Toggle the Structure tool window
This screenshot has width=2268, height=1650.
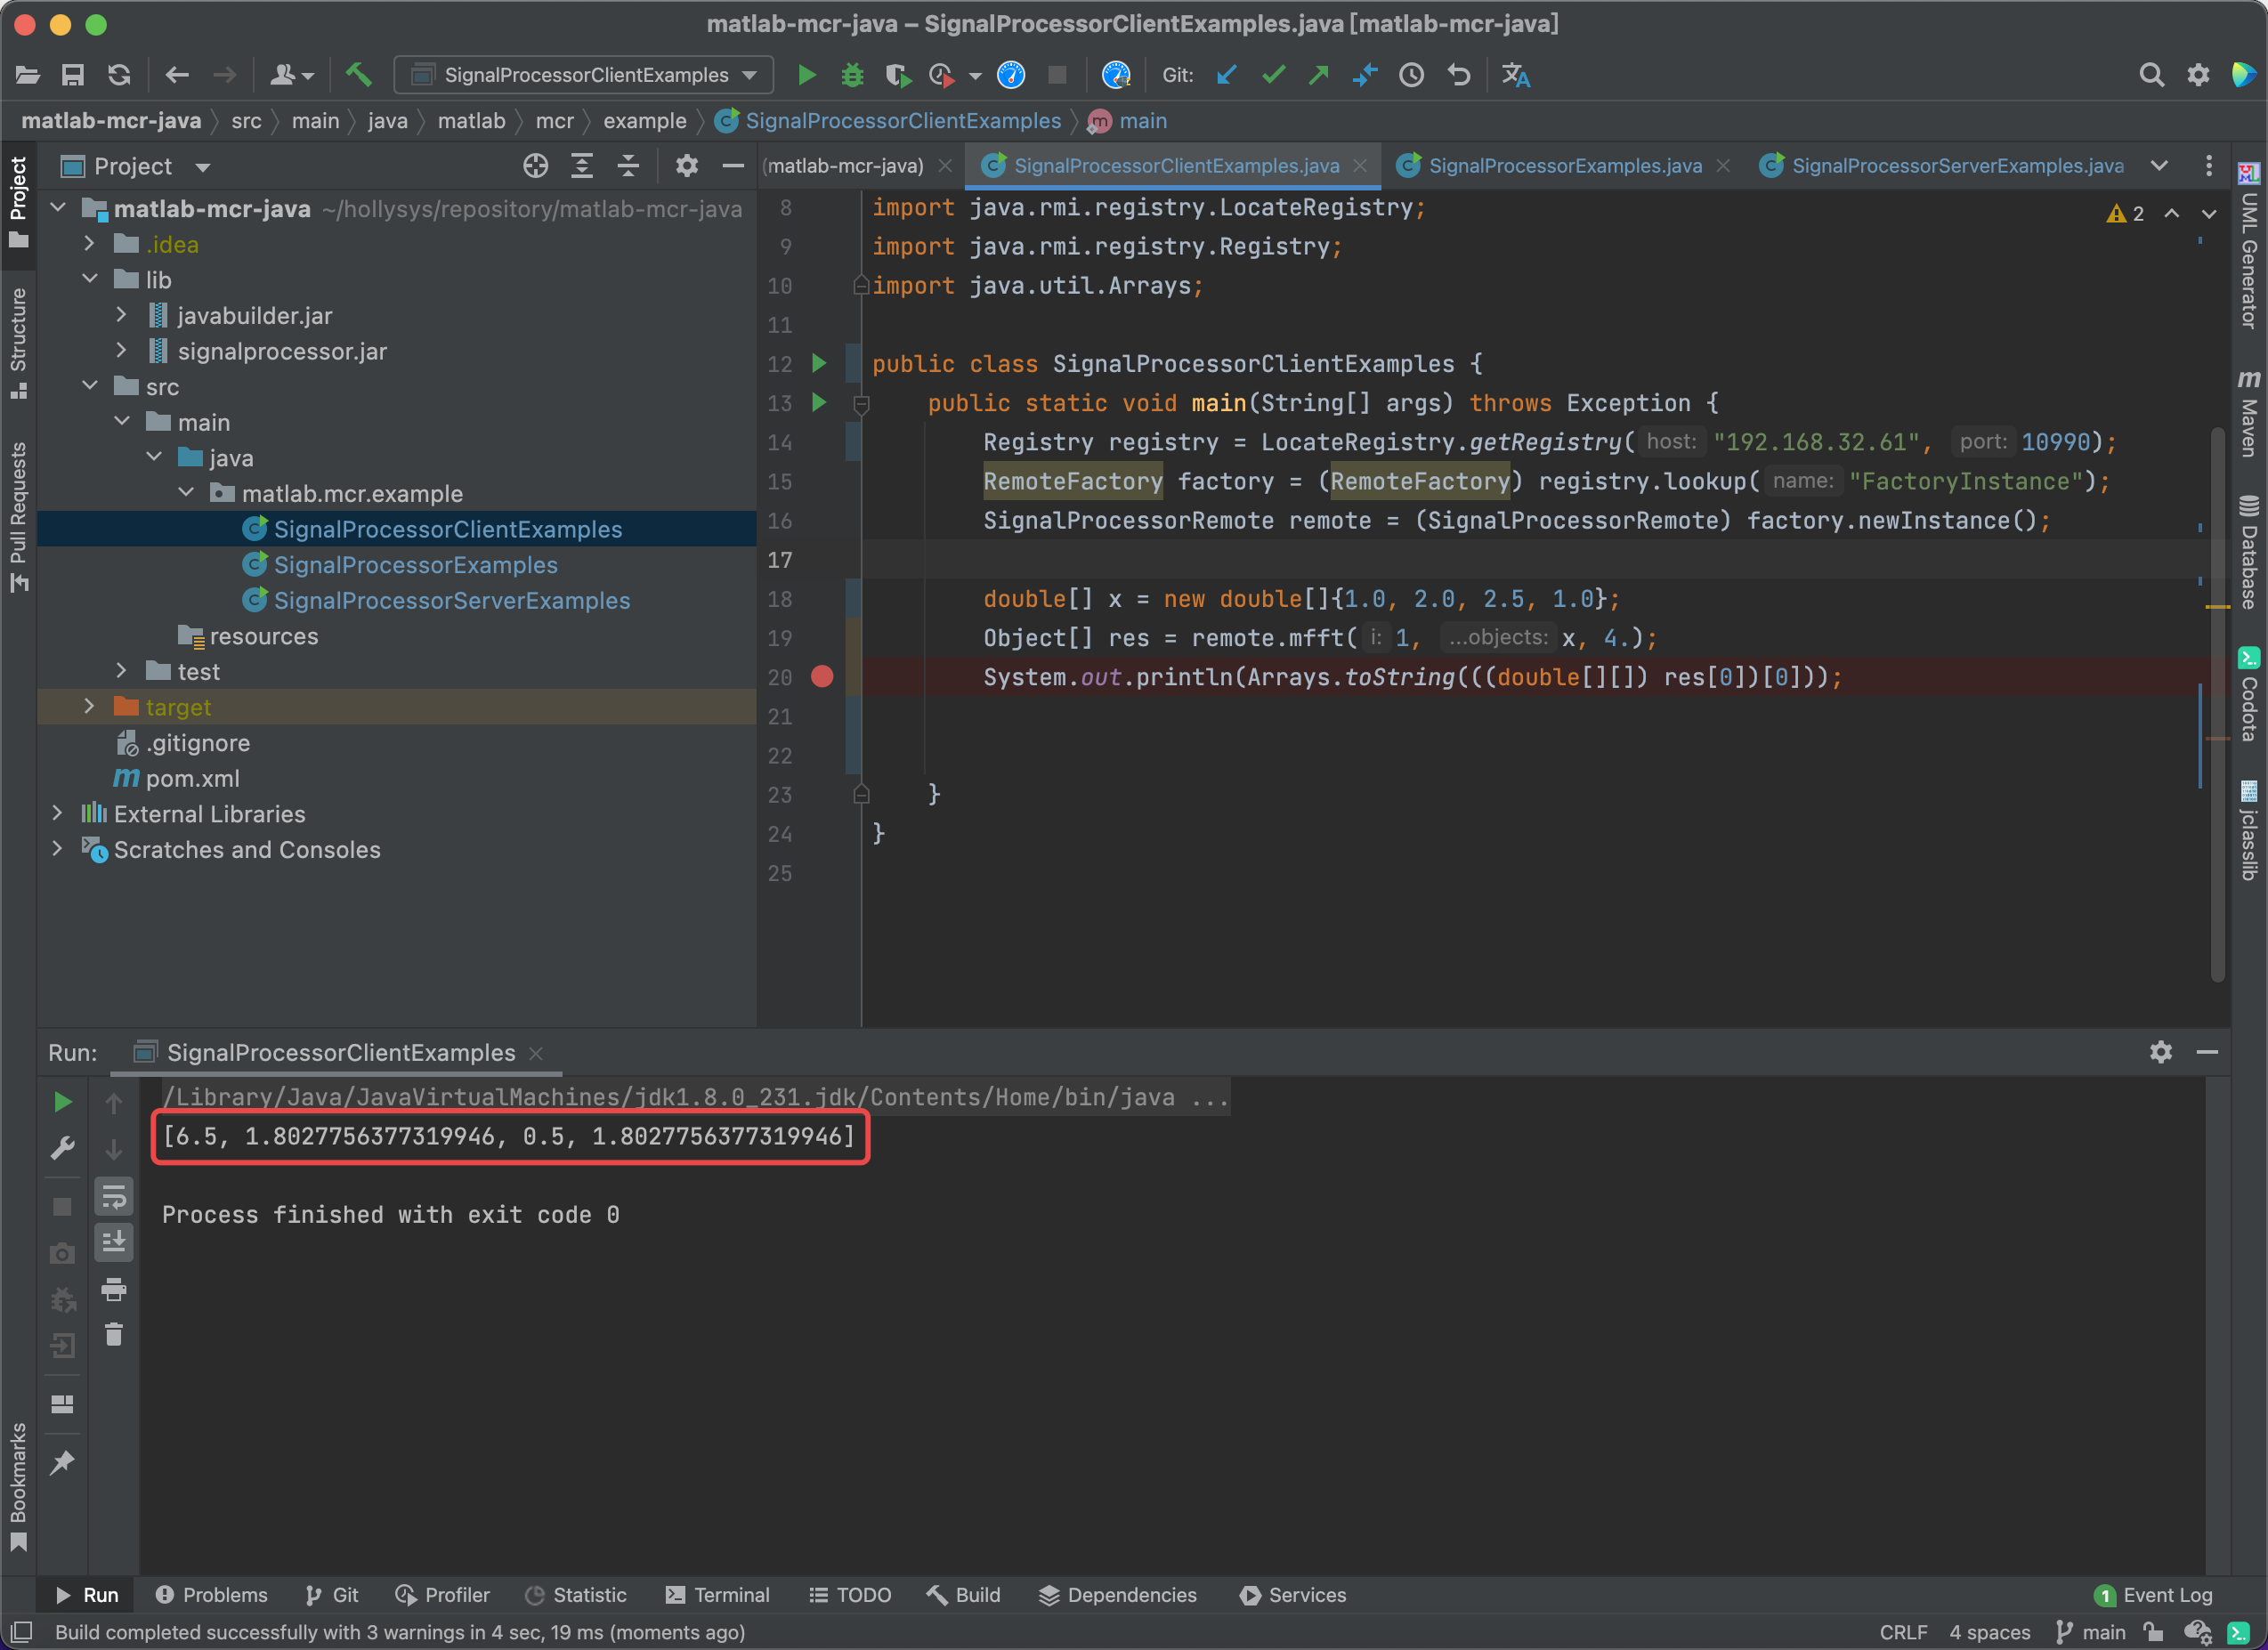click(x=18, y=343)
